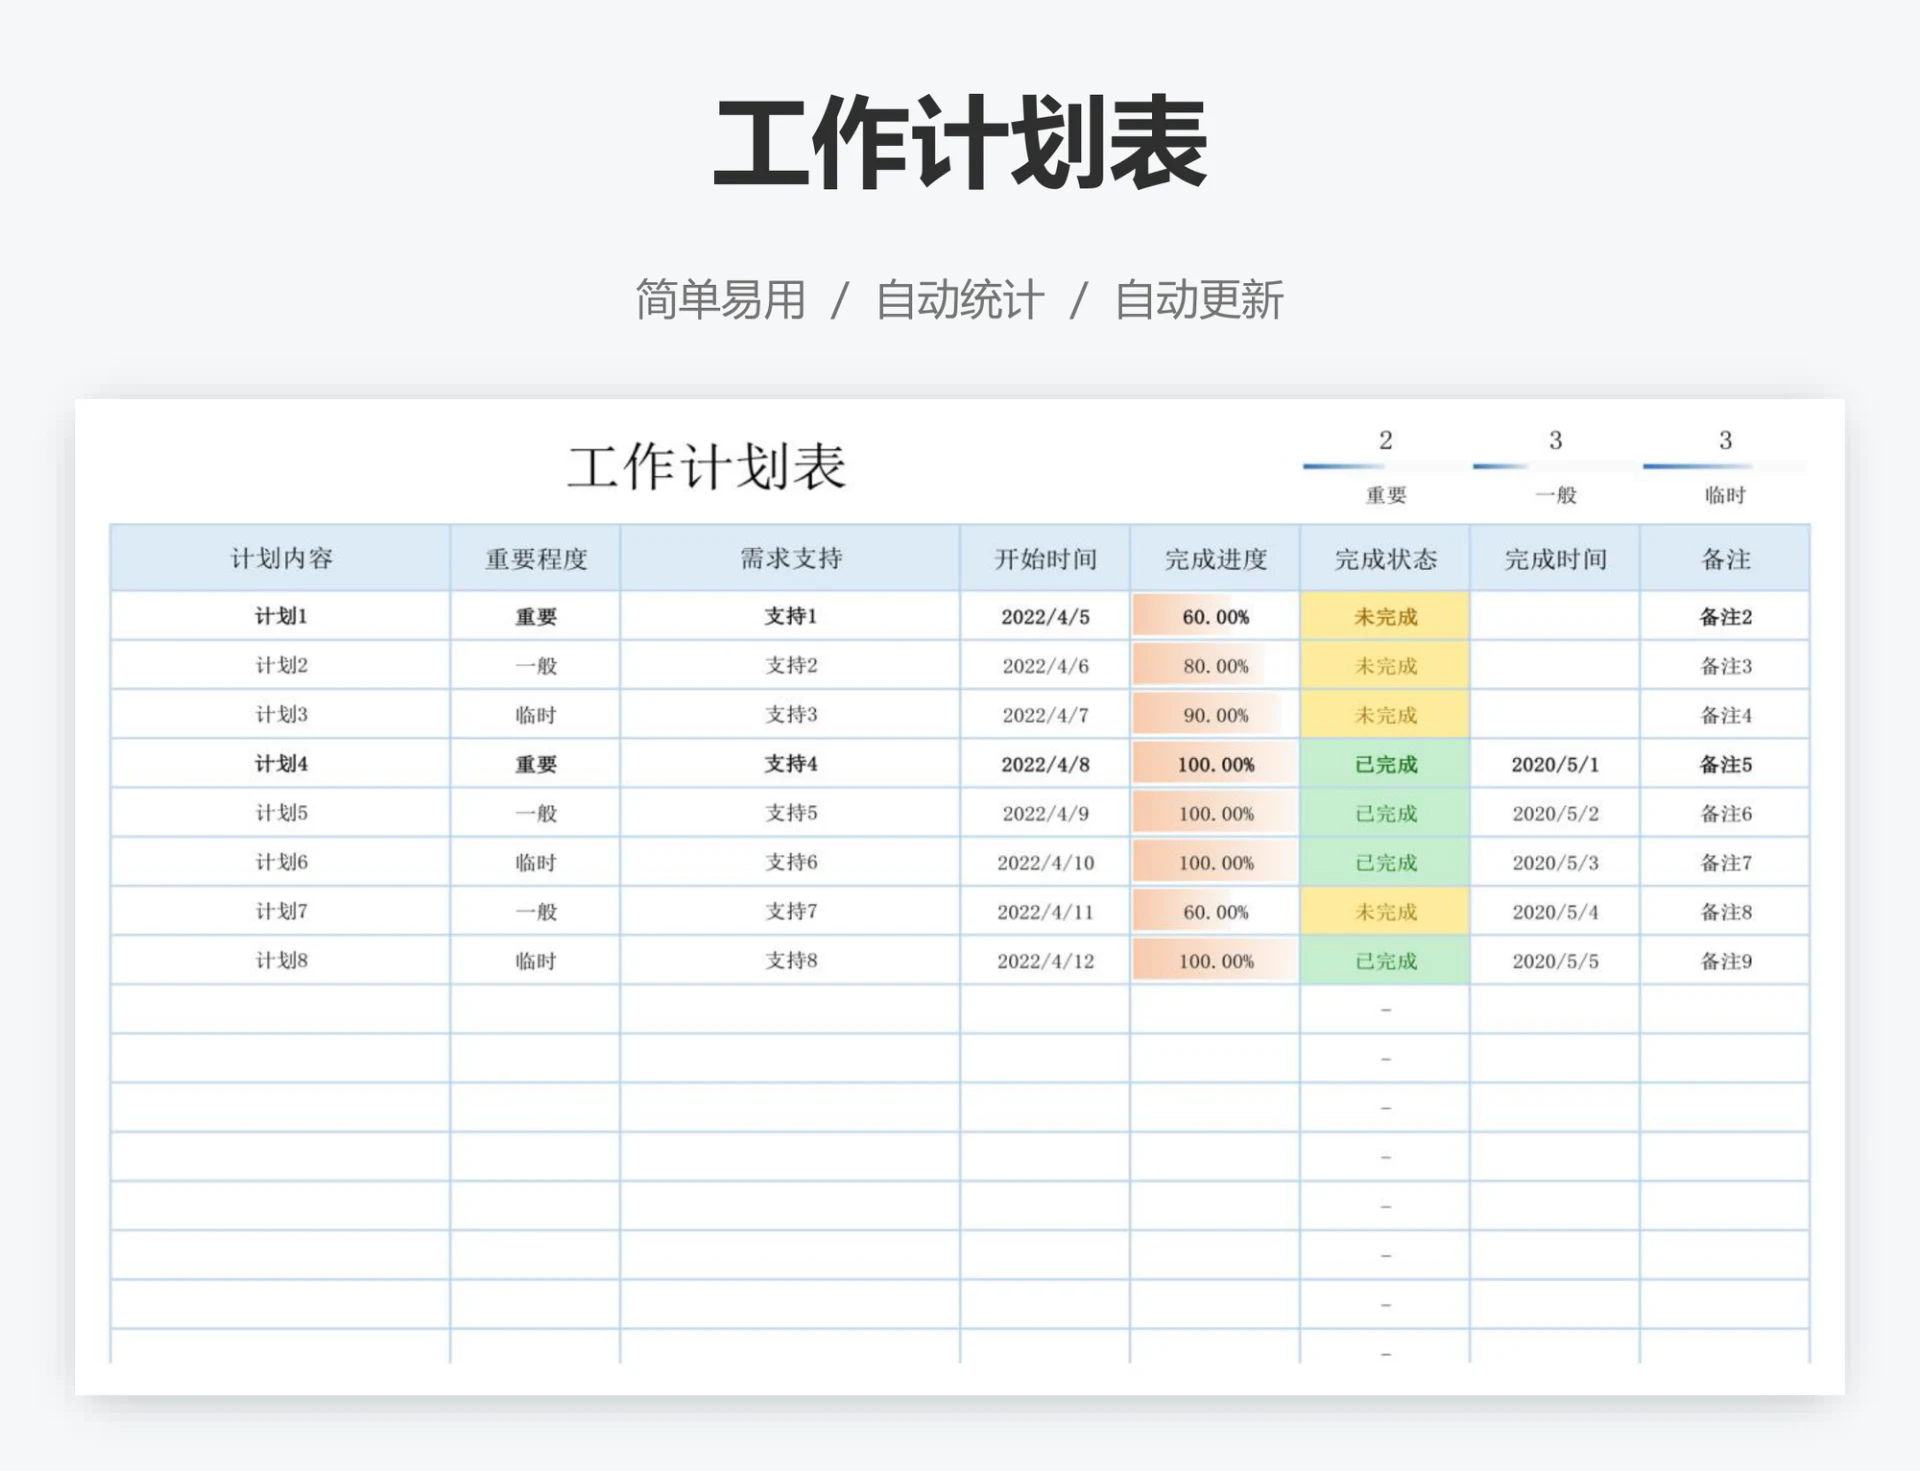The height and width of the screenshot is (1471, 1920).
Task: Click the 60.00% progress bar of 计划1
Action: pos(1213,616)
